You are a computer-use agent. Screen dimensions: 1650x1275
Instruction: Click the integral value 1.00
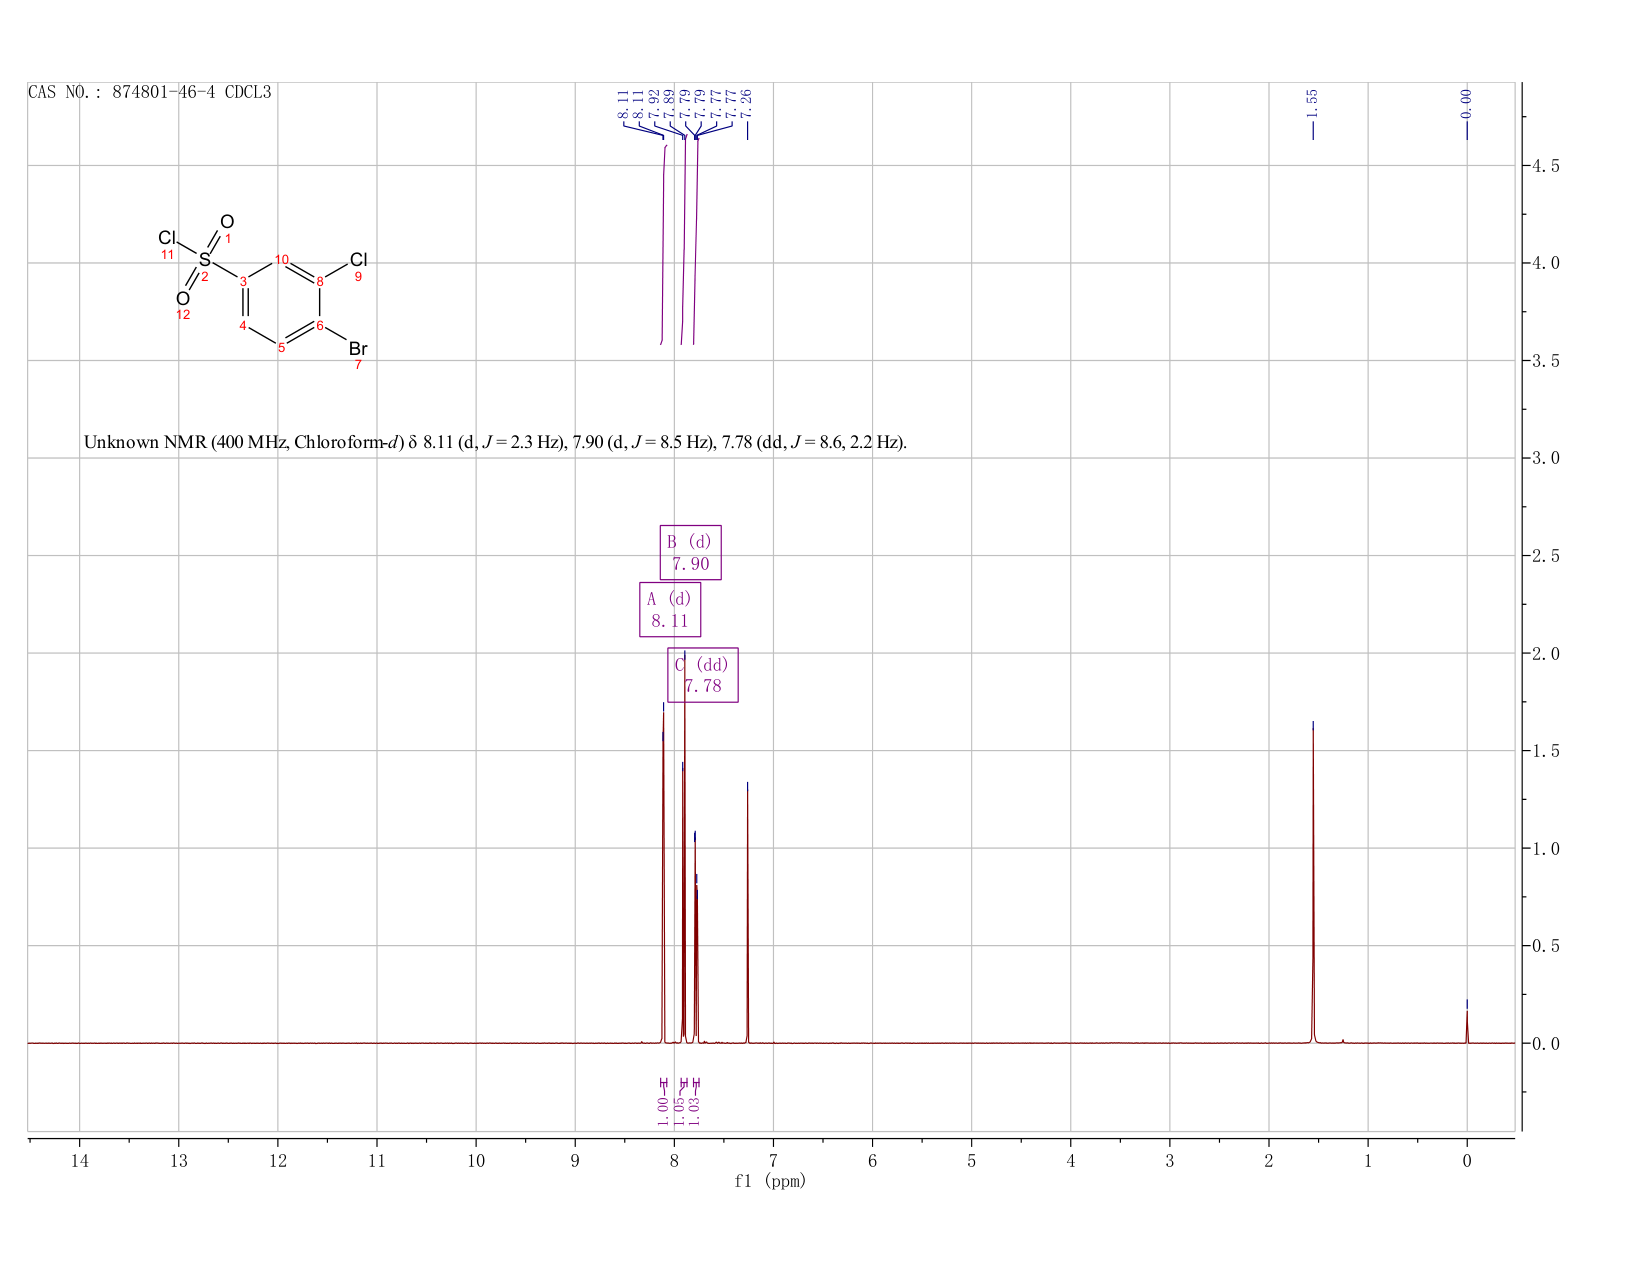click(x=663, y=1110)
